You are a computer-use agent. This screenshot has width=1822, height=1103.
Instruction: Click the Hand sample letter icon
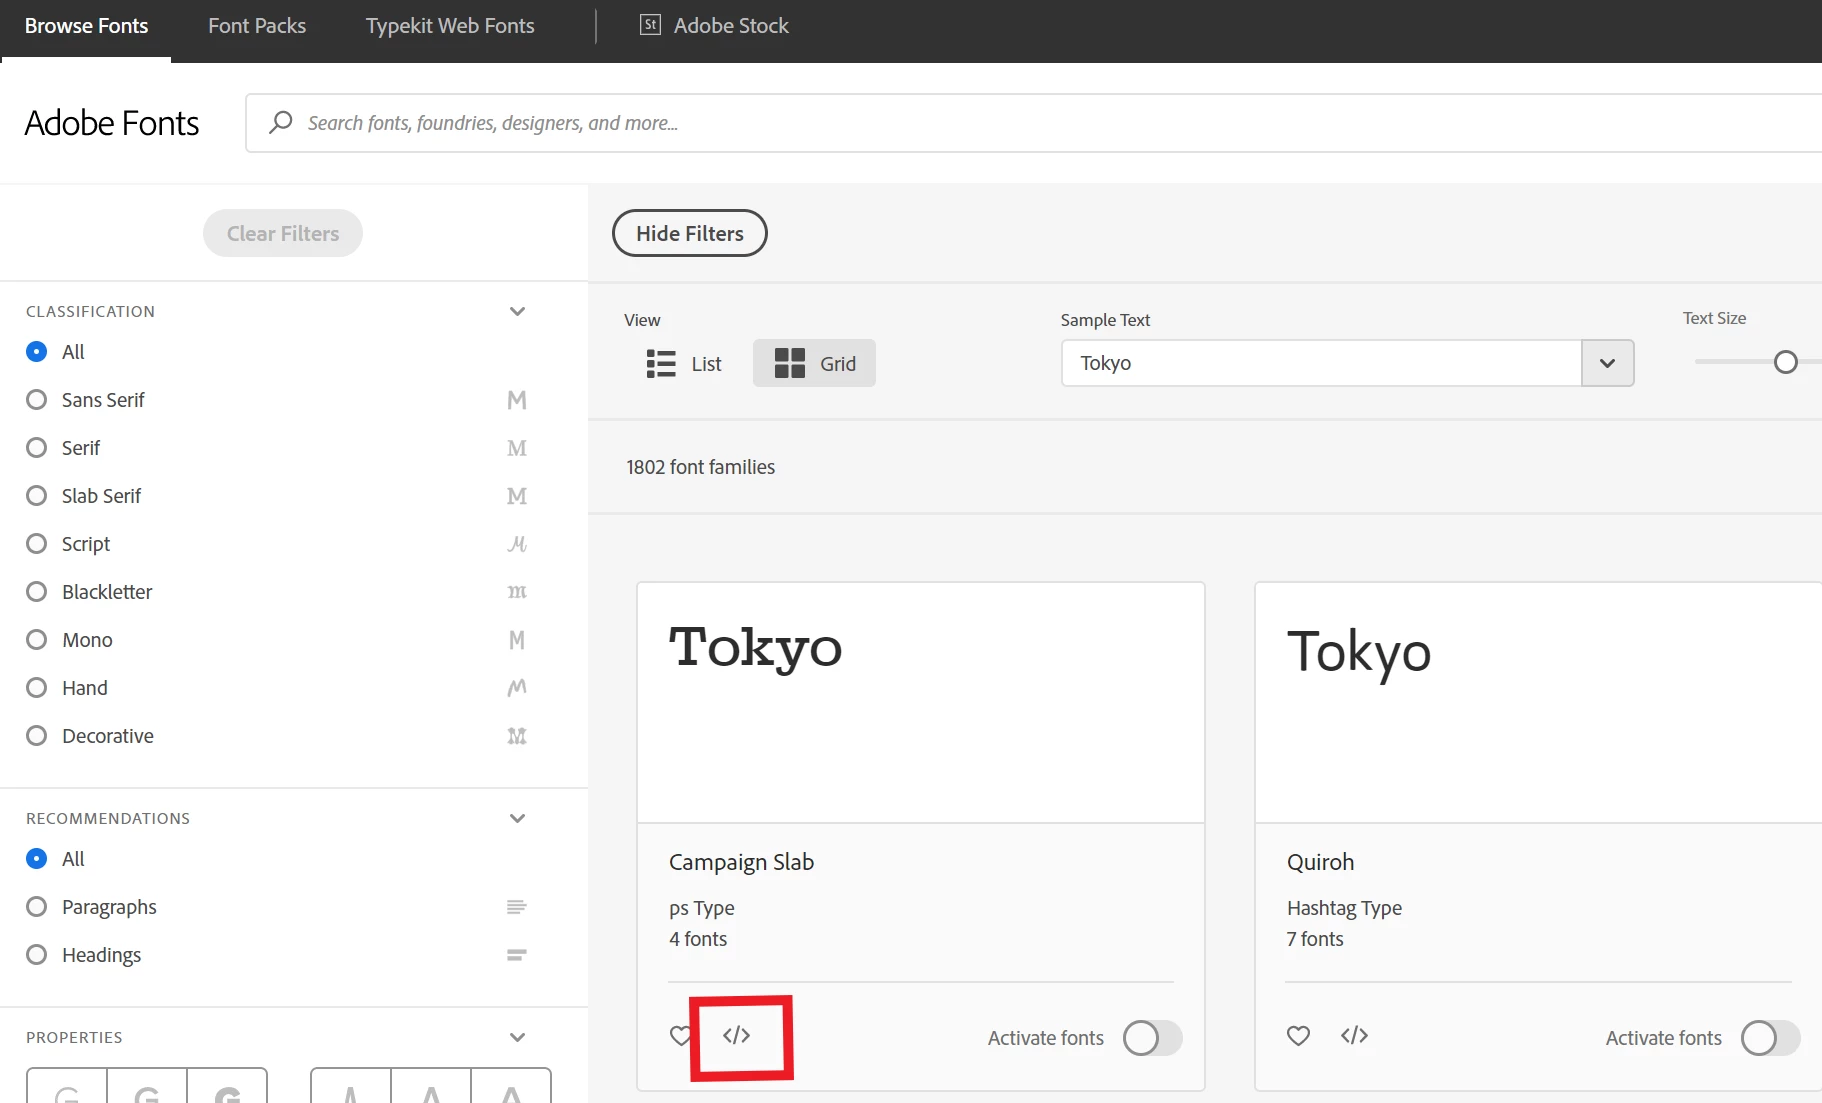pos(517,688)
